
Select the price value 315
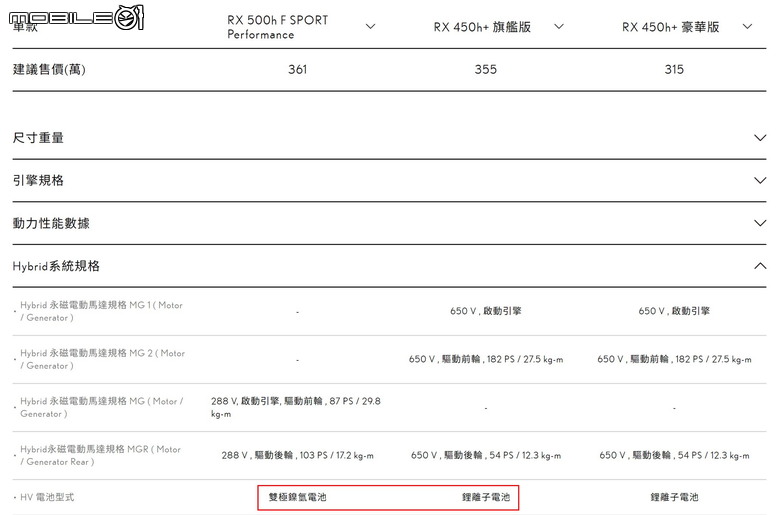coord(674,69)
